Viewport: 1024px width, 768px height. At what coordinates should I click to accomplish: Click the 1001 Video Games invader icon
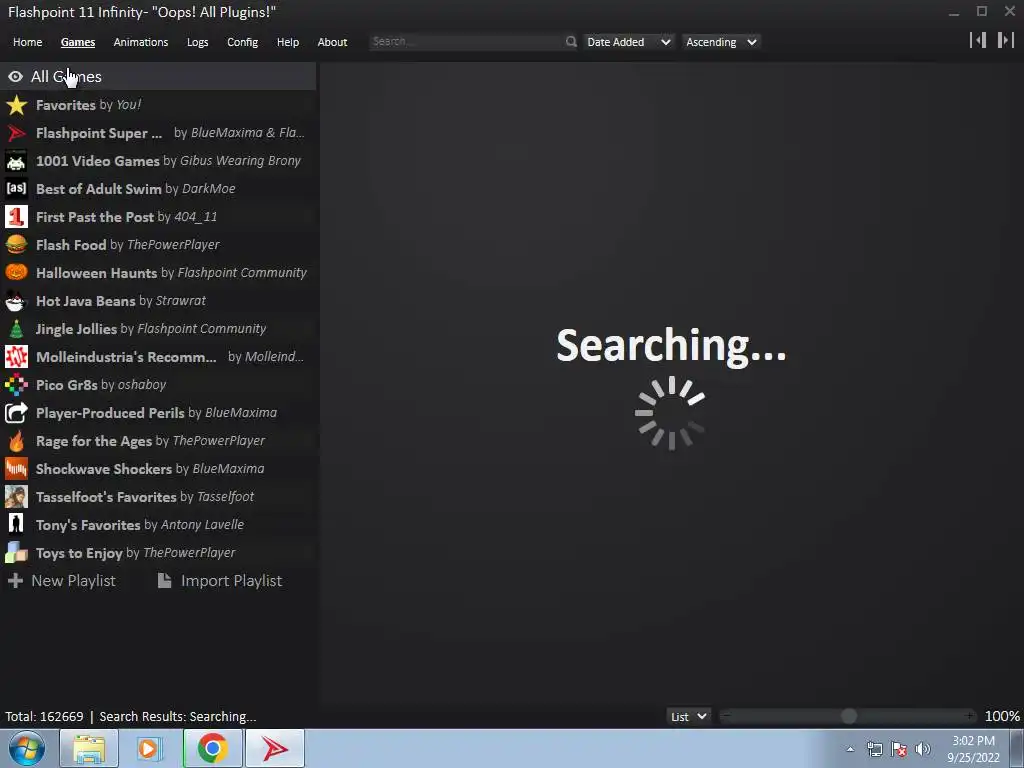(x=16, y=161)
